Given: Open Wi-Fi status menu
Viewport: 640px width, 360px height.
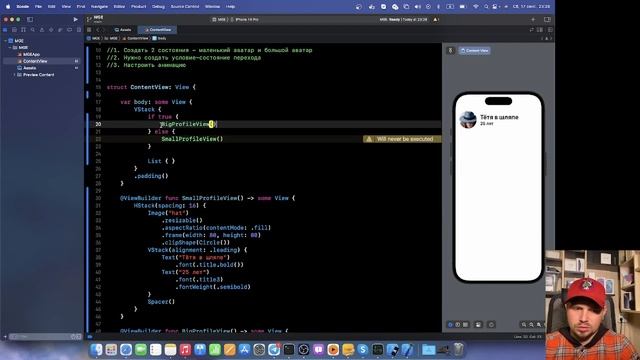Looking at the screenshot, I should [476, 7].
